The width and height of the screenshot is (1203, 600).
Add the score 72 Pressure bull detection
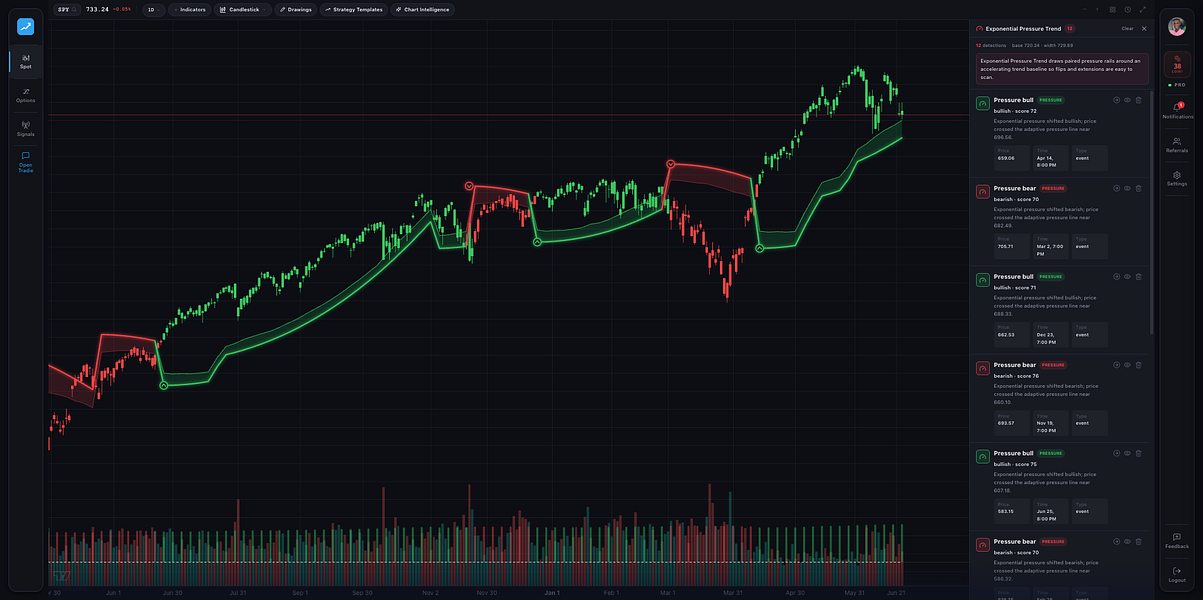(x=1116, y=100)
